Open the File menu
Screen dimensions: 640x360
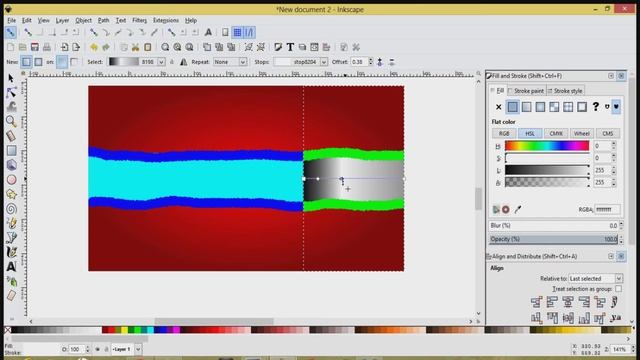point(11,20)
